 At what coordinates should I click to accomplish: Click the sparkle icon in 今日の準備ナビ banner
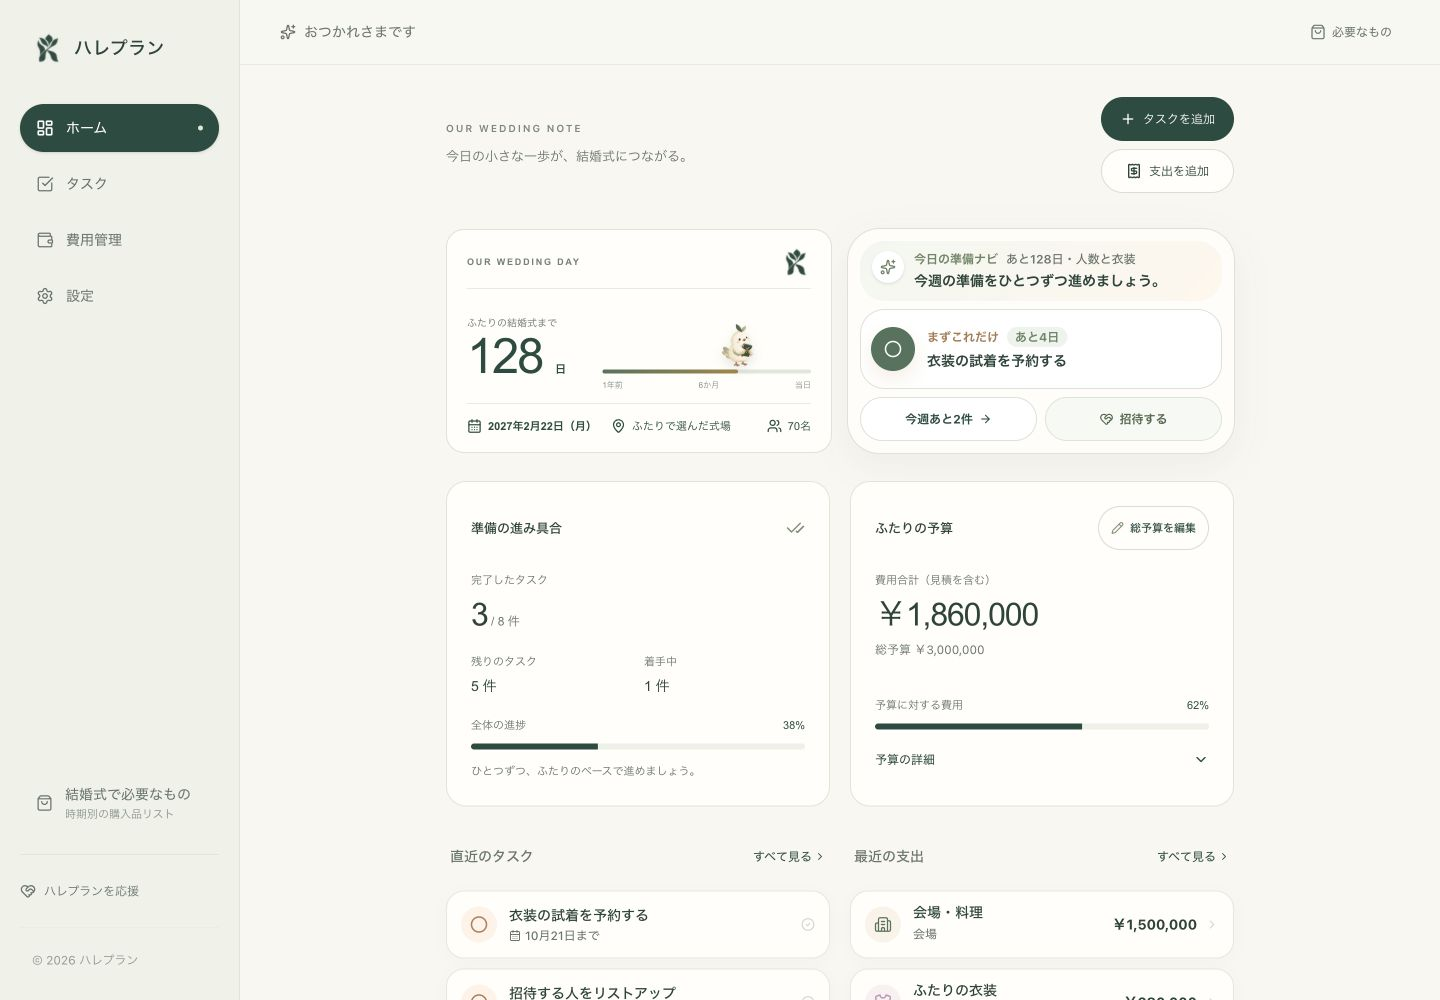888,268
